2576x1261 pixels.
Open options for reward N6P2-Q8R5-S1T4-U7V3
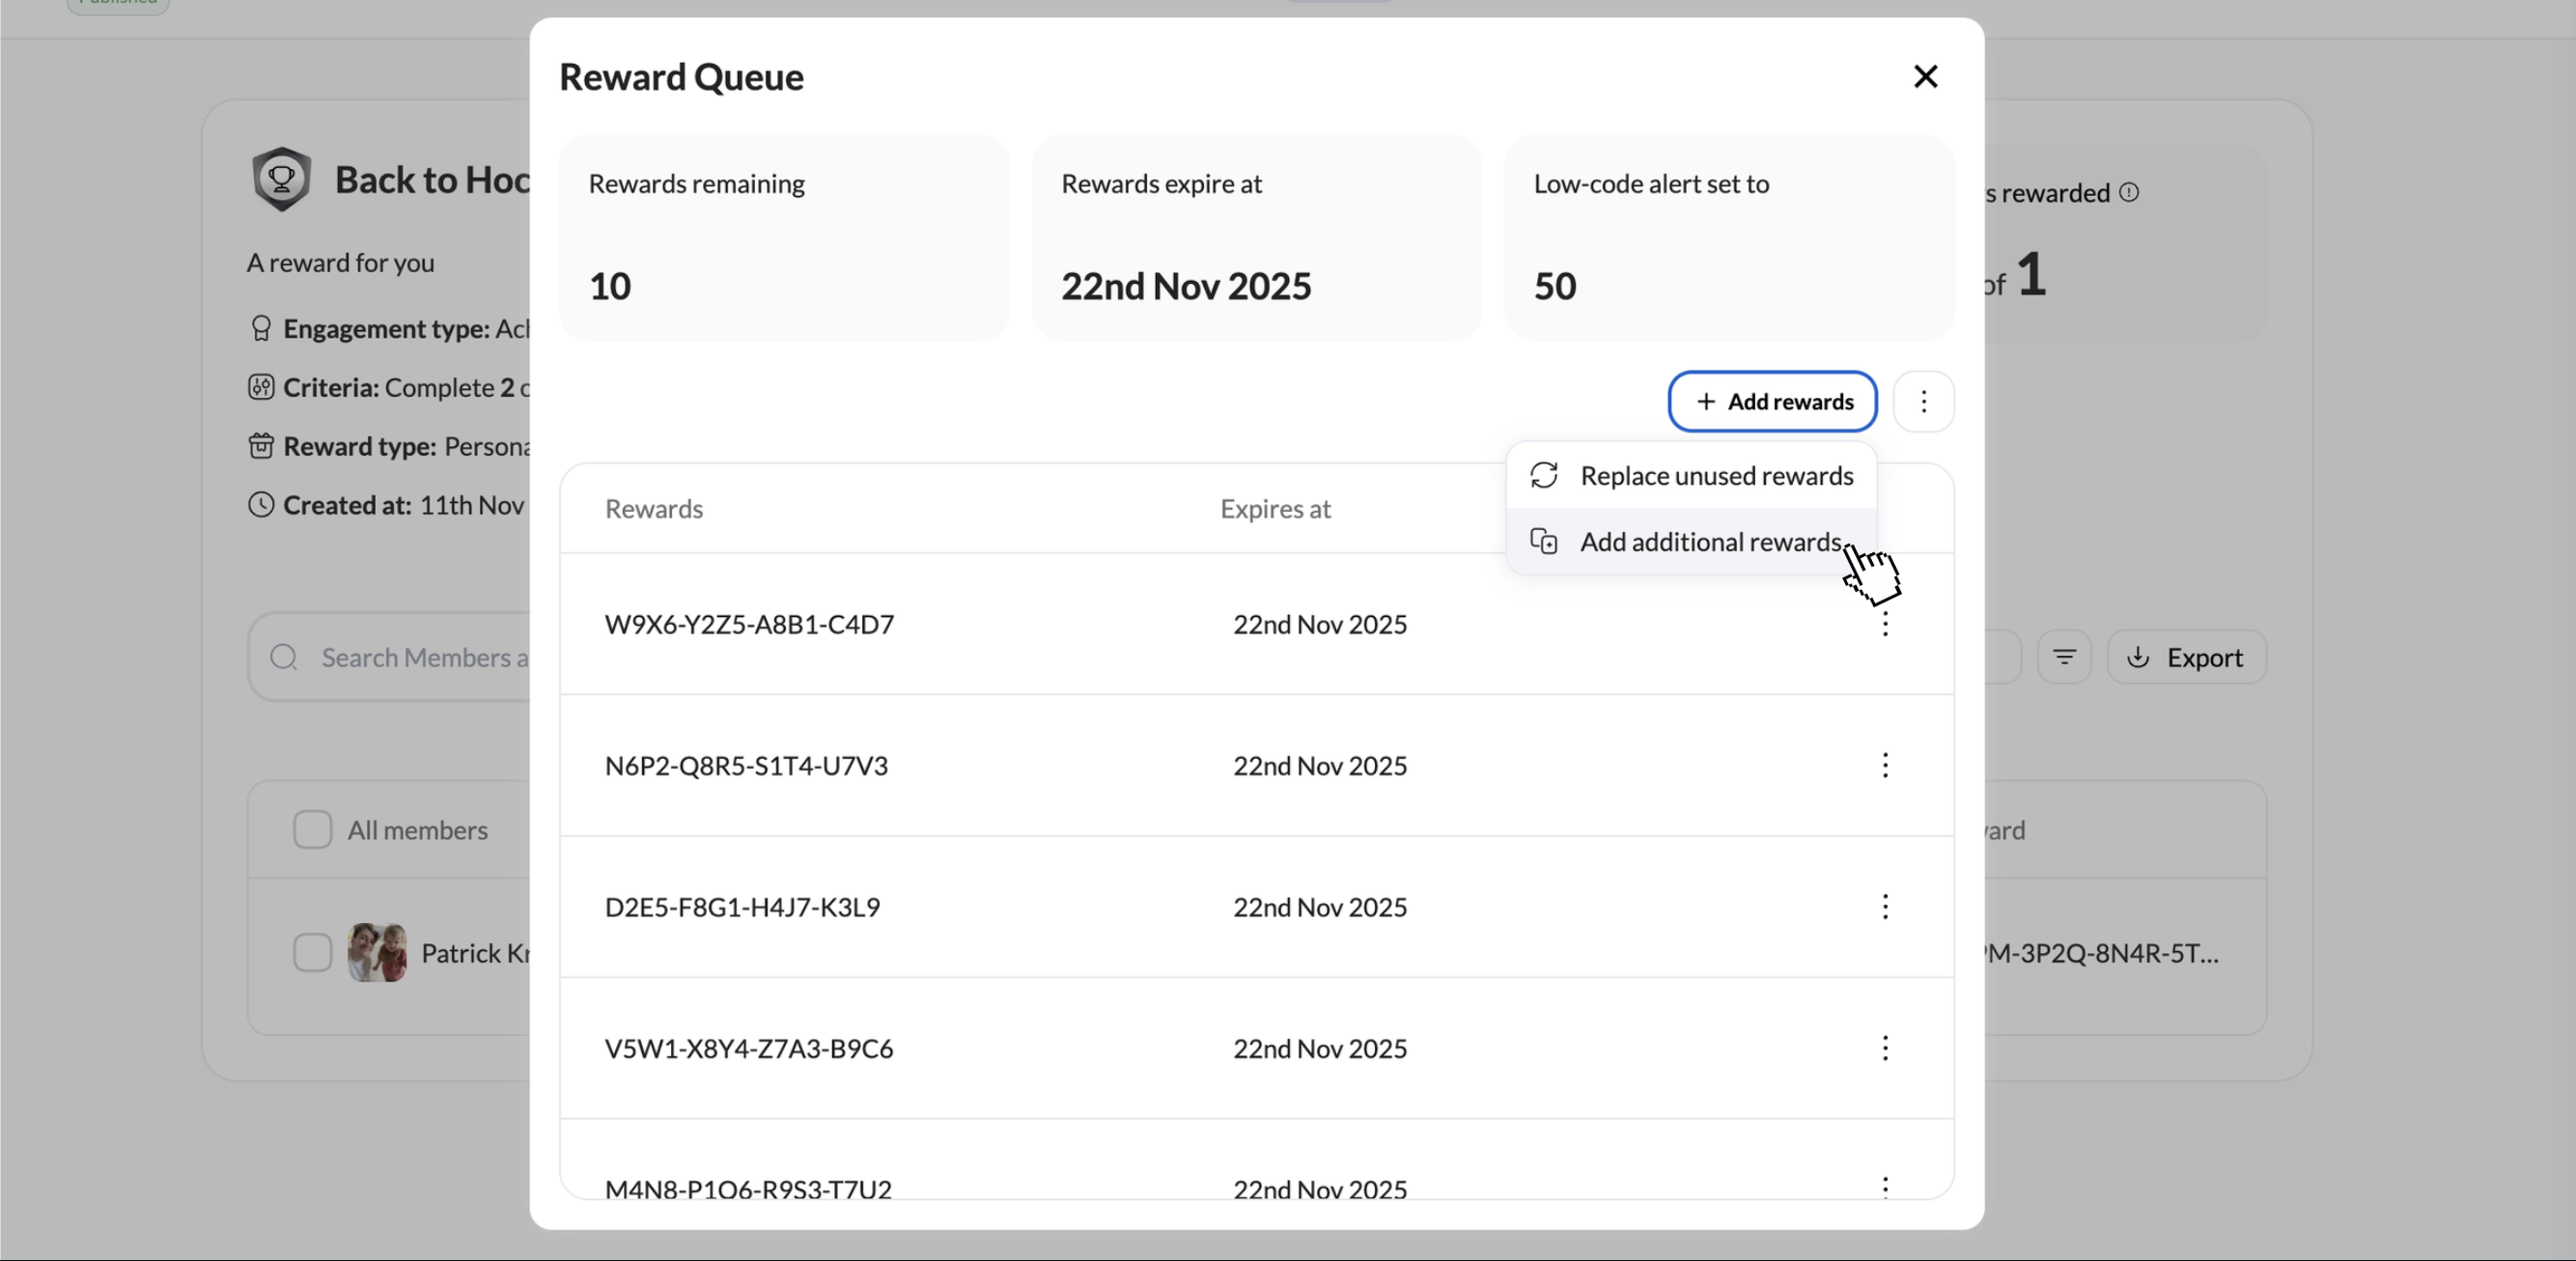[x=1884, y=766]
